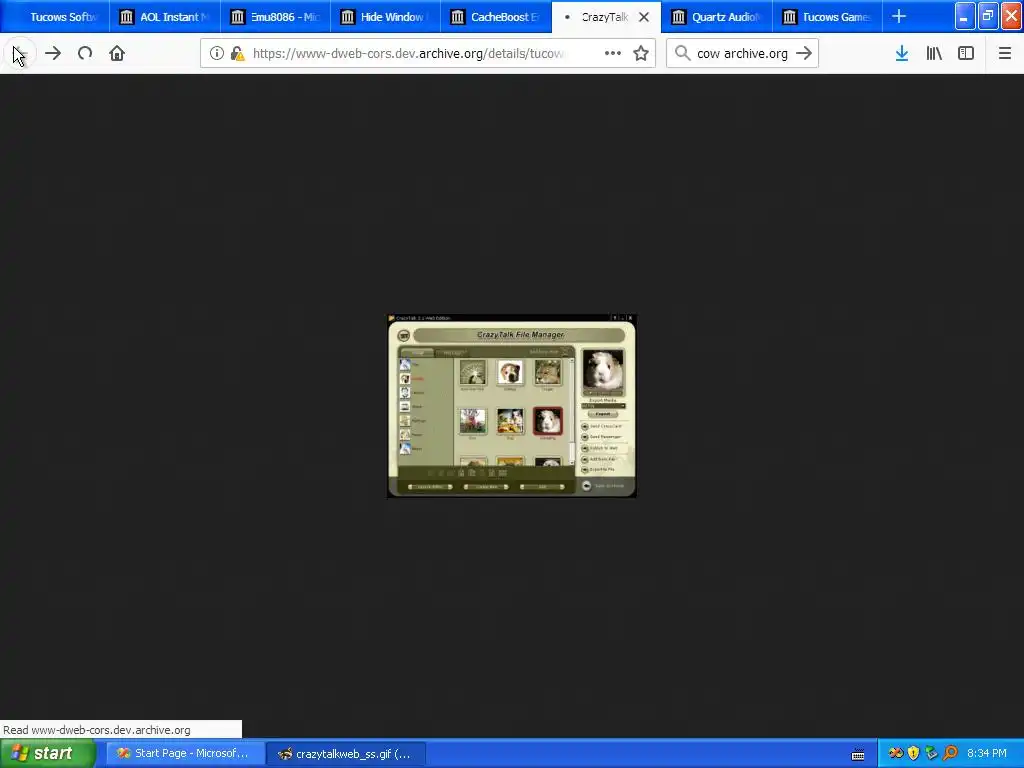The image size is (1024, 768).
Task: Bookmark this page with the star
Action: click(641, 54)
